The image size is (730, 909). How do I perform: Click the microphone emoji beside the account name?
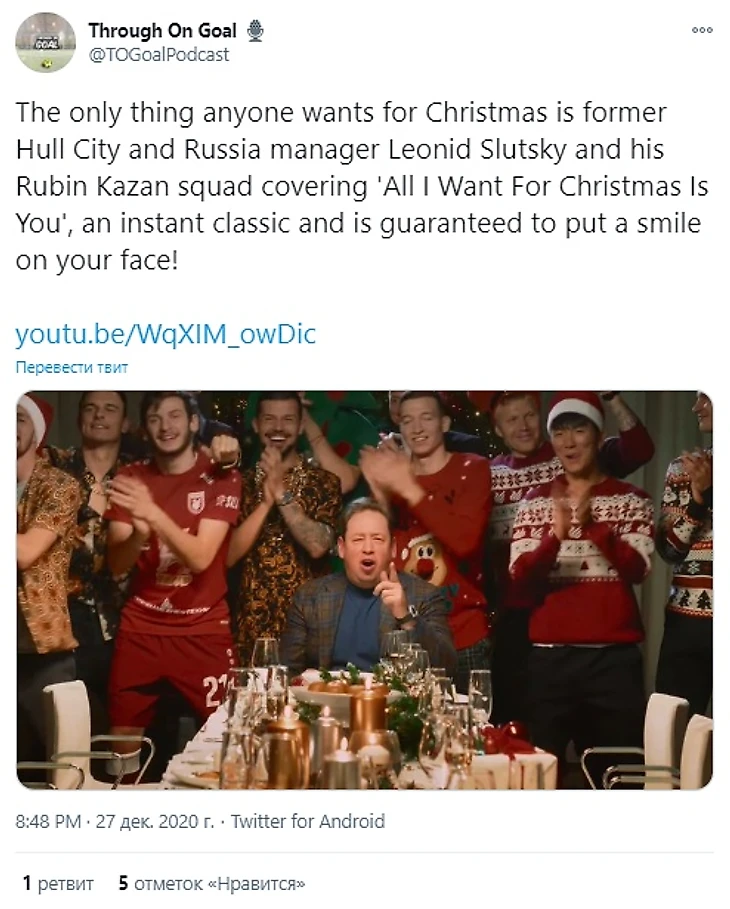point(255,31)
